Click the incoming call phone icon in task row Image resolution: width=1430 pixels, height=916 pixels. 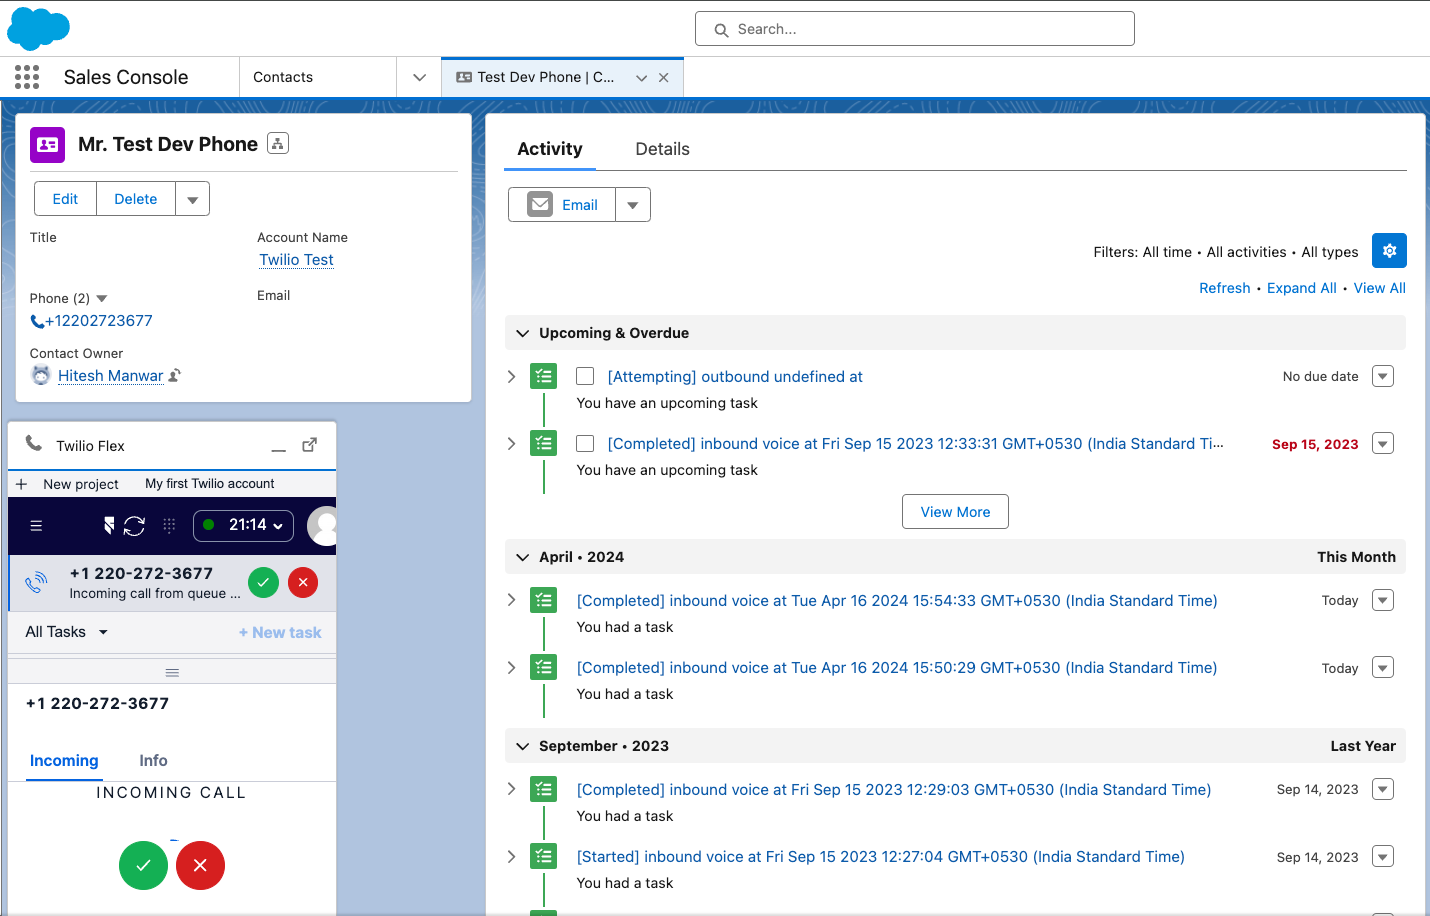point(36,583)
